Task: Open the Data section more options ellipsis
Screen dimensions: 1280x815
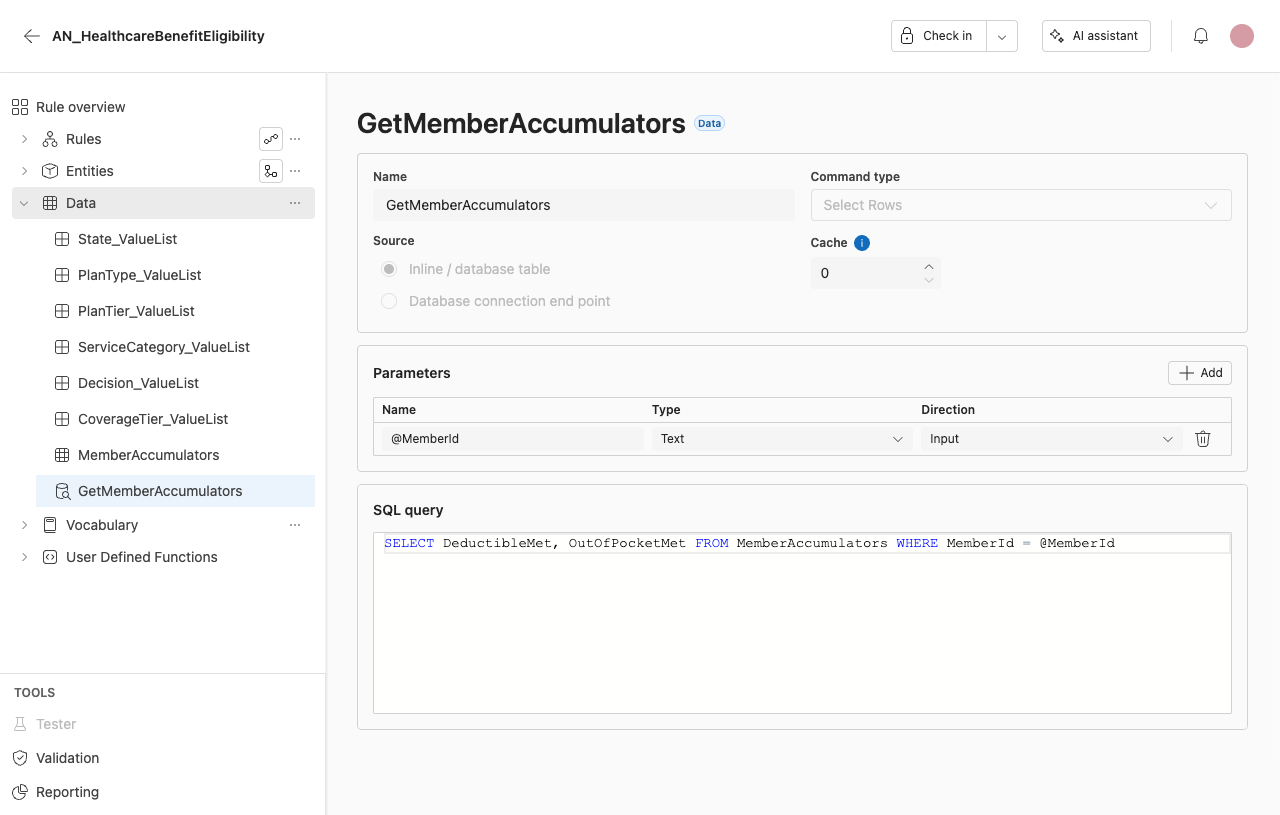Action: pyautogui.click(x=295, y=203)
